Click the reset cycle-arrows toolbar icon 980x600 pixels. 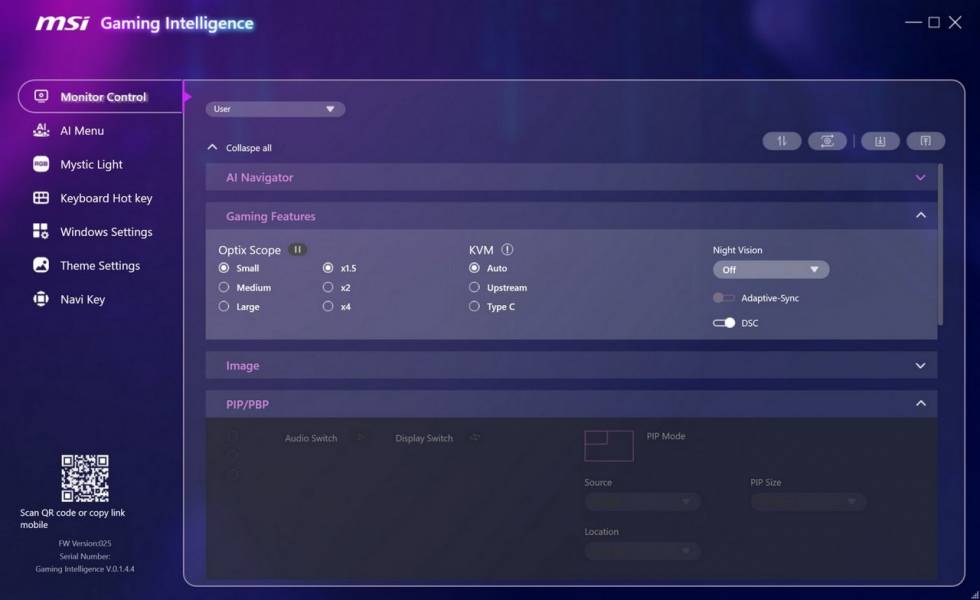827,141
